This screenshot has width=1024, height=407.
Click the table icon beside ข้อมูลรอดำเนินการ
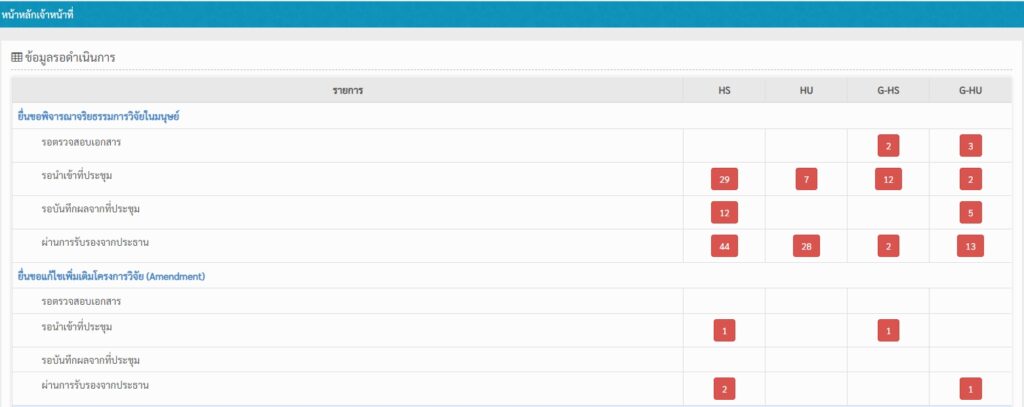pos(16,58)
